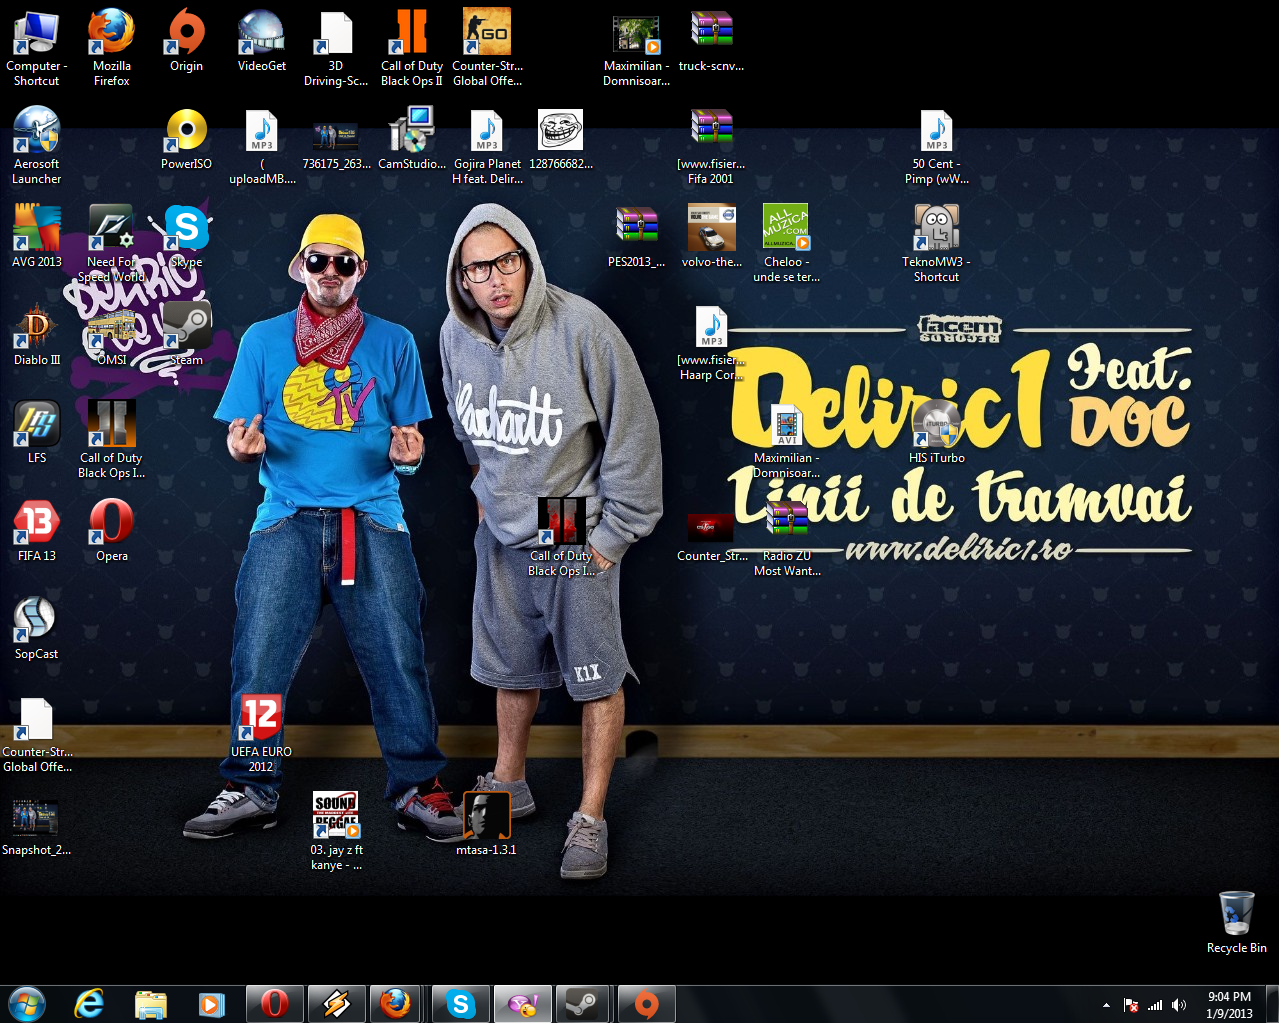
Task: Click the Show desktop button
Action: pos(1272,1004)
